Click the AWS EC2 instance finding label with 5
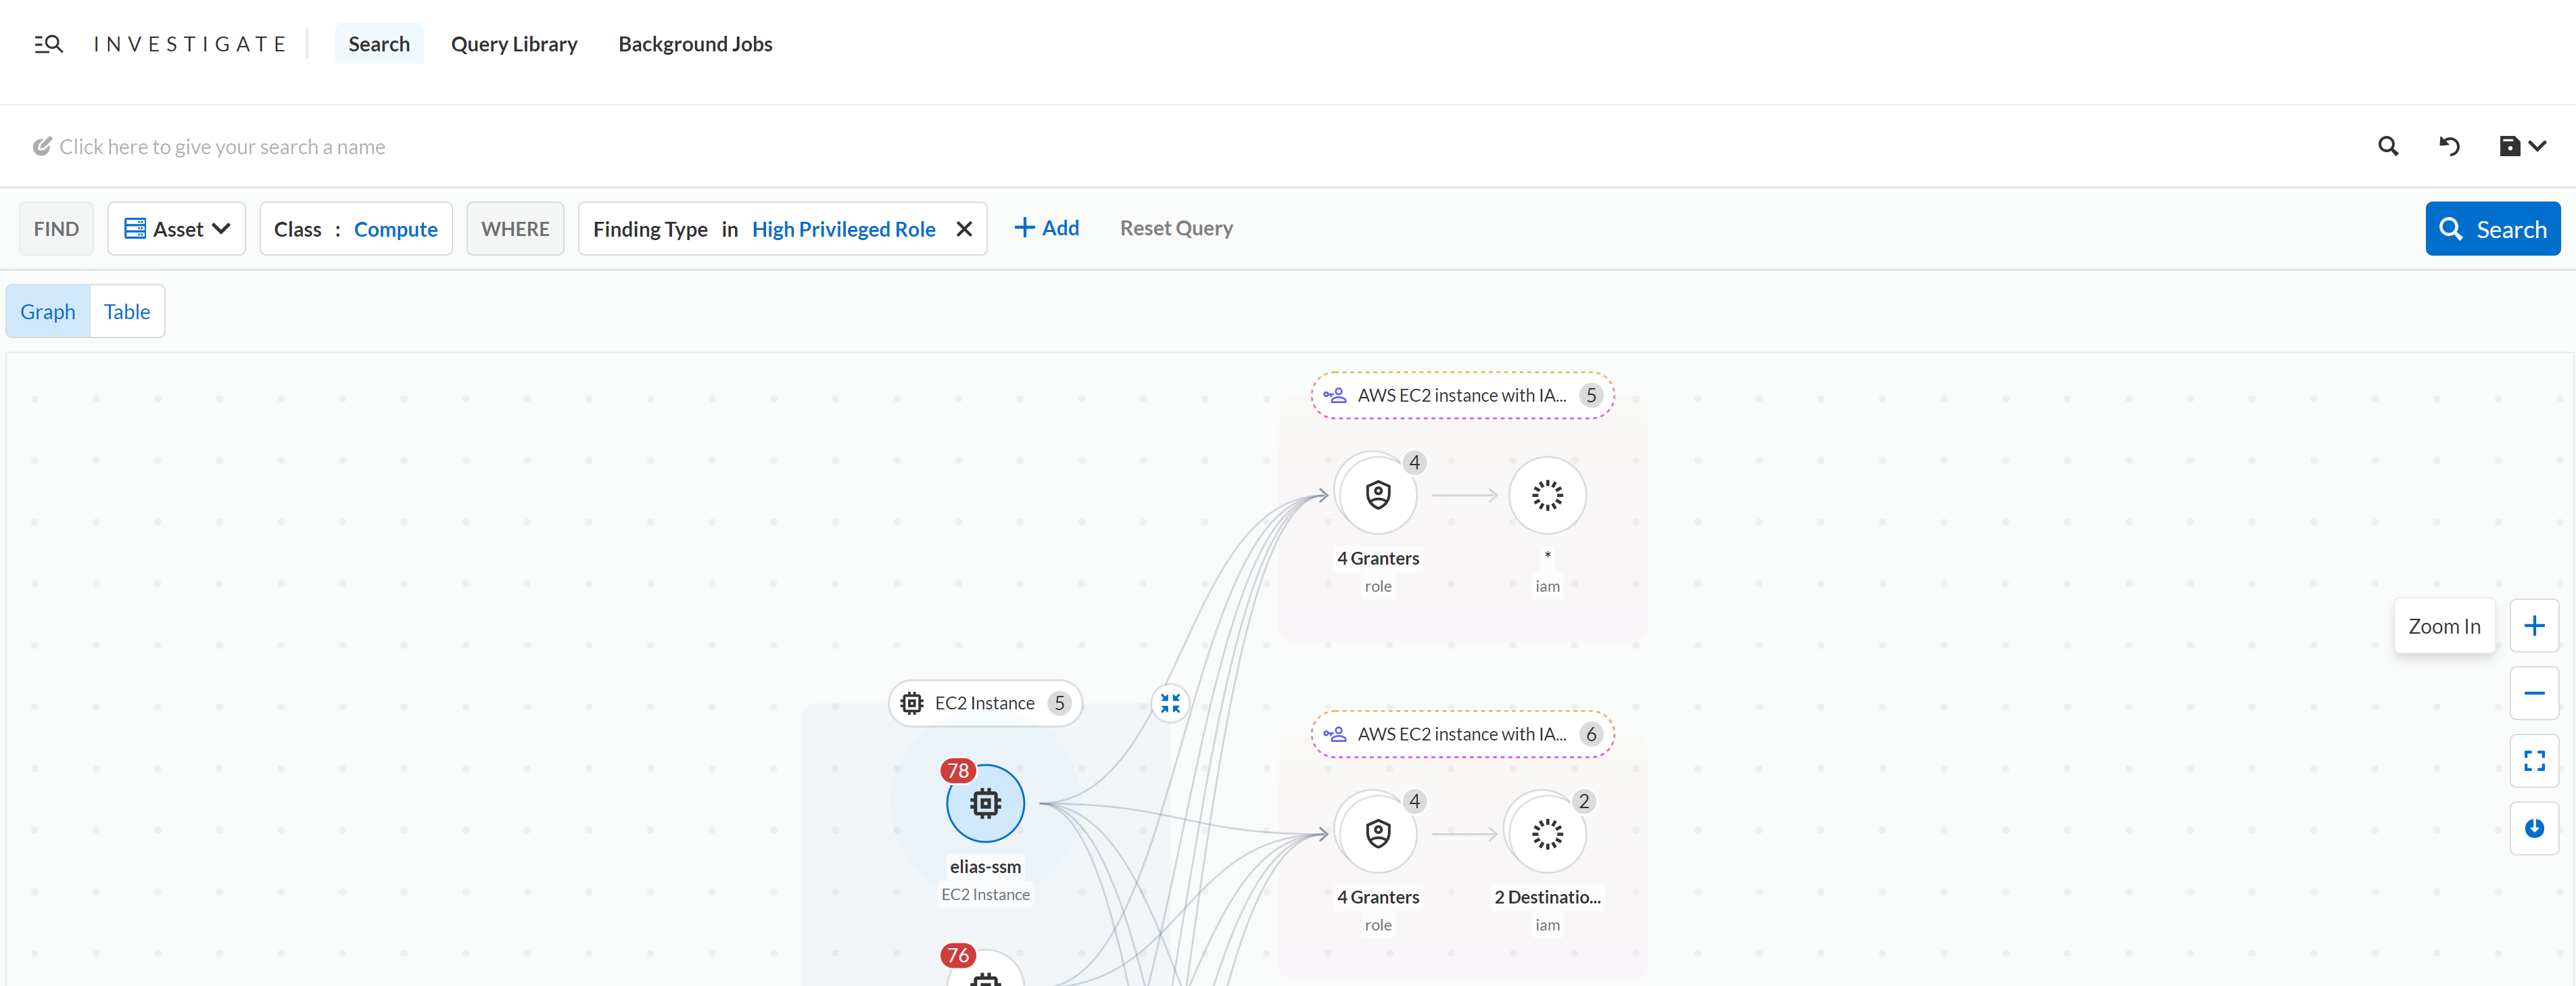Screen dimensions: 2576x986 click(x=1462, y=395)
